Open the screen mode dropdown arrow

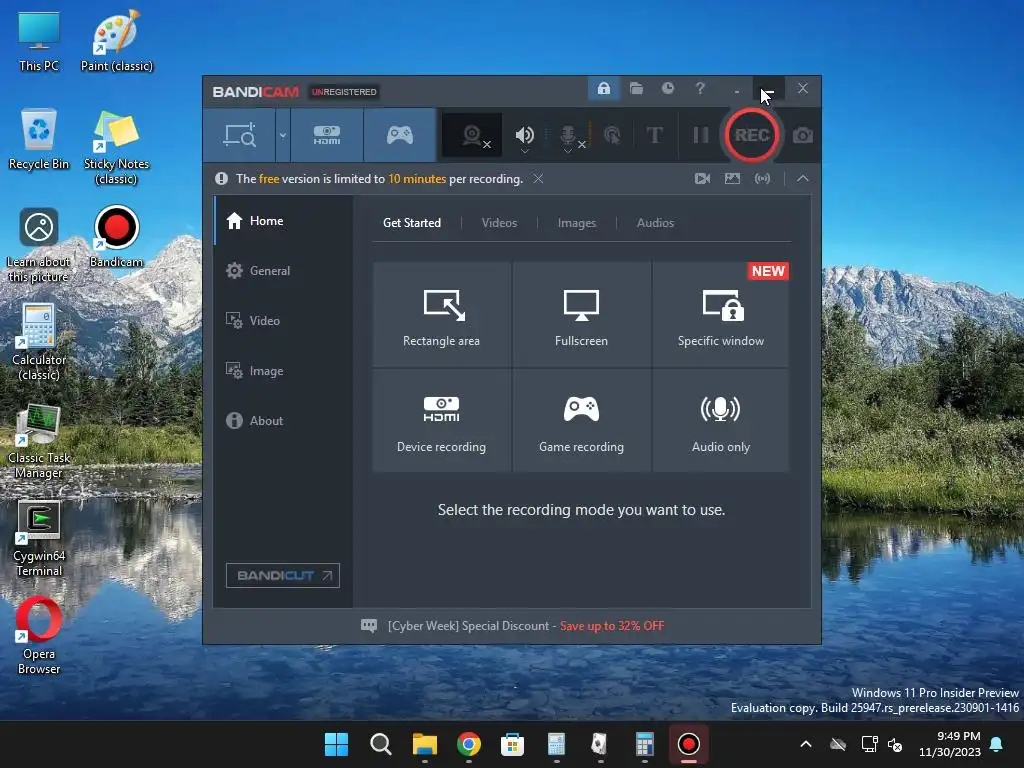click(283, 135)
